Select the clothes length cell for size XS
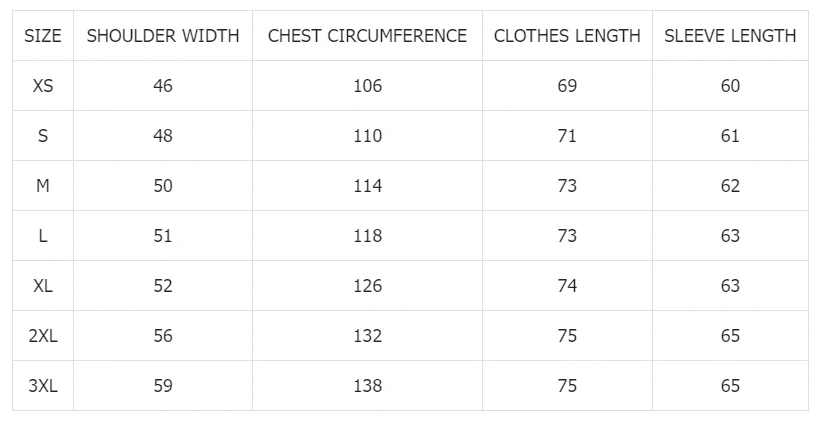This screenshot has width=824, height=424. (x=567, y=86)
